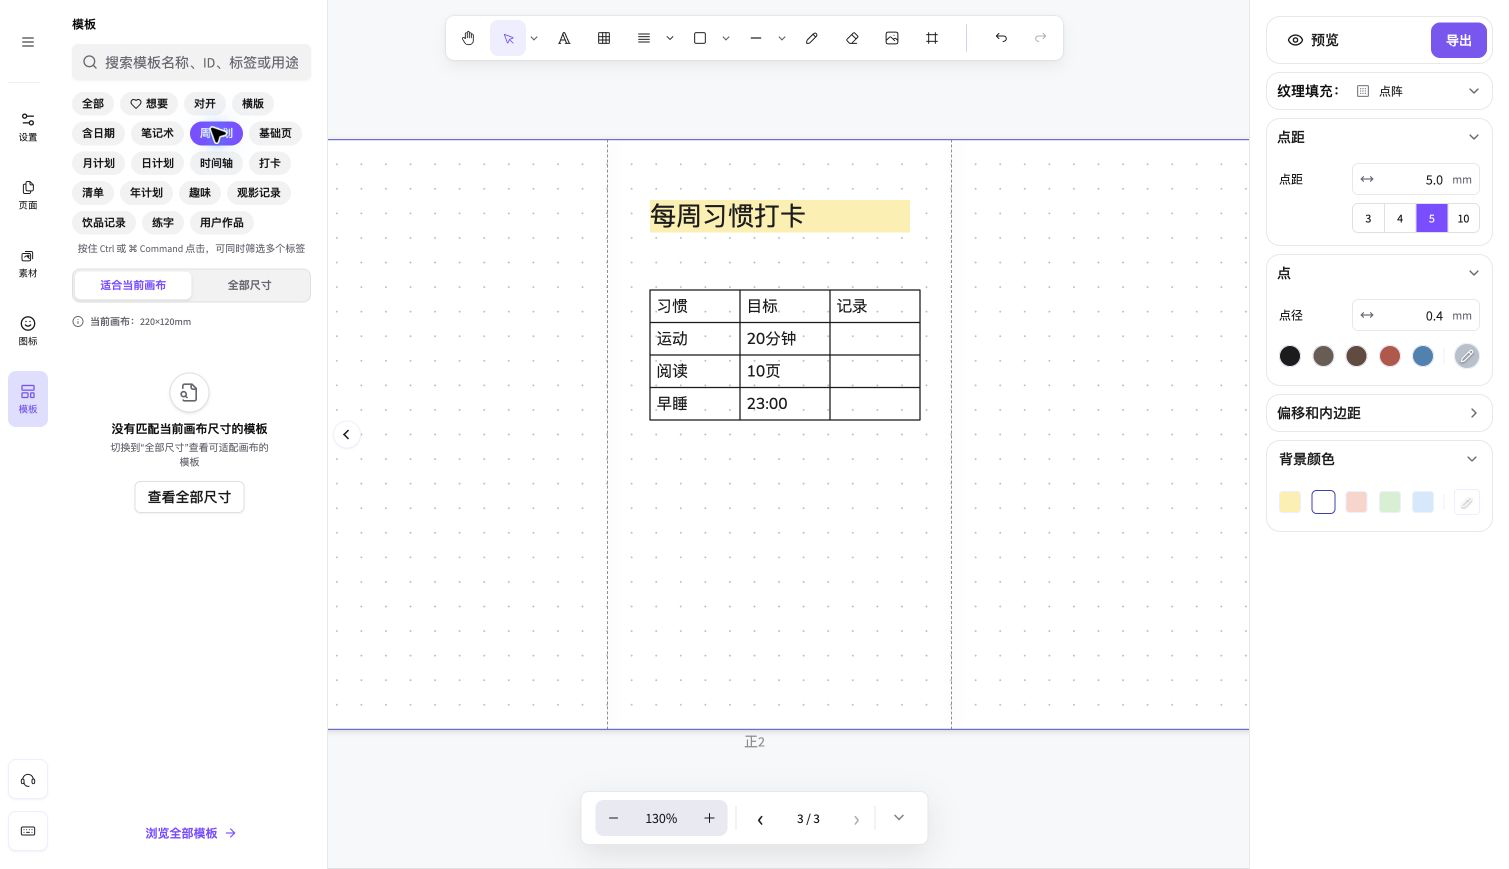
Task: Undo the last action
Action: [1001, 38]
